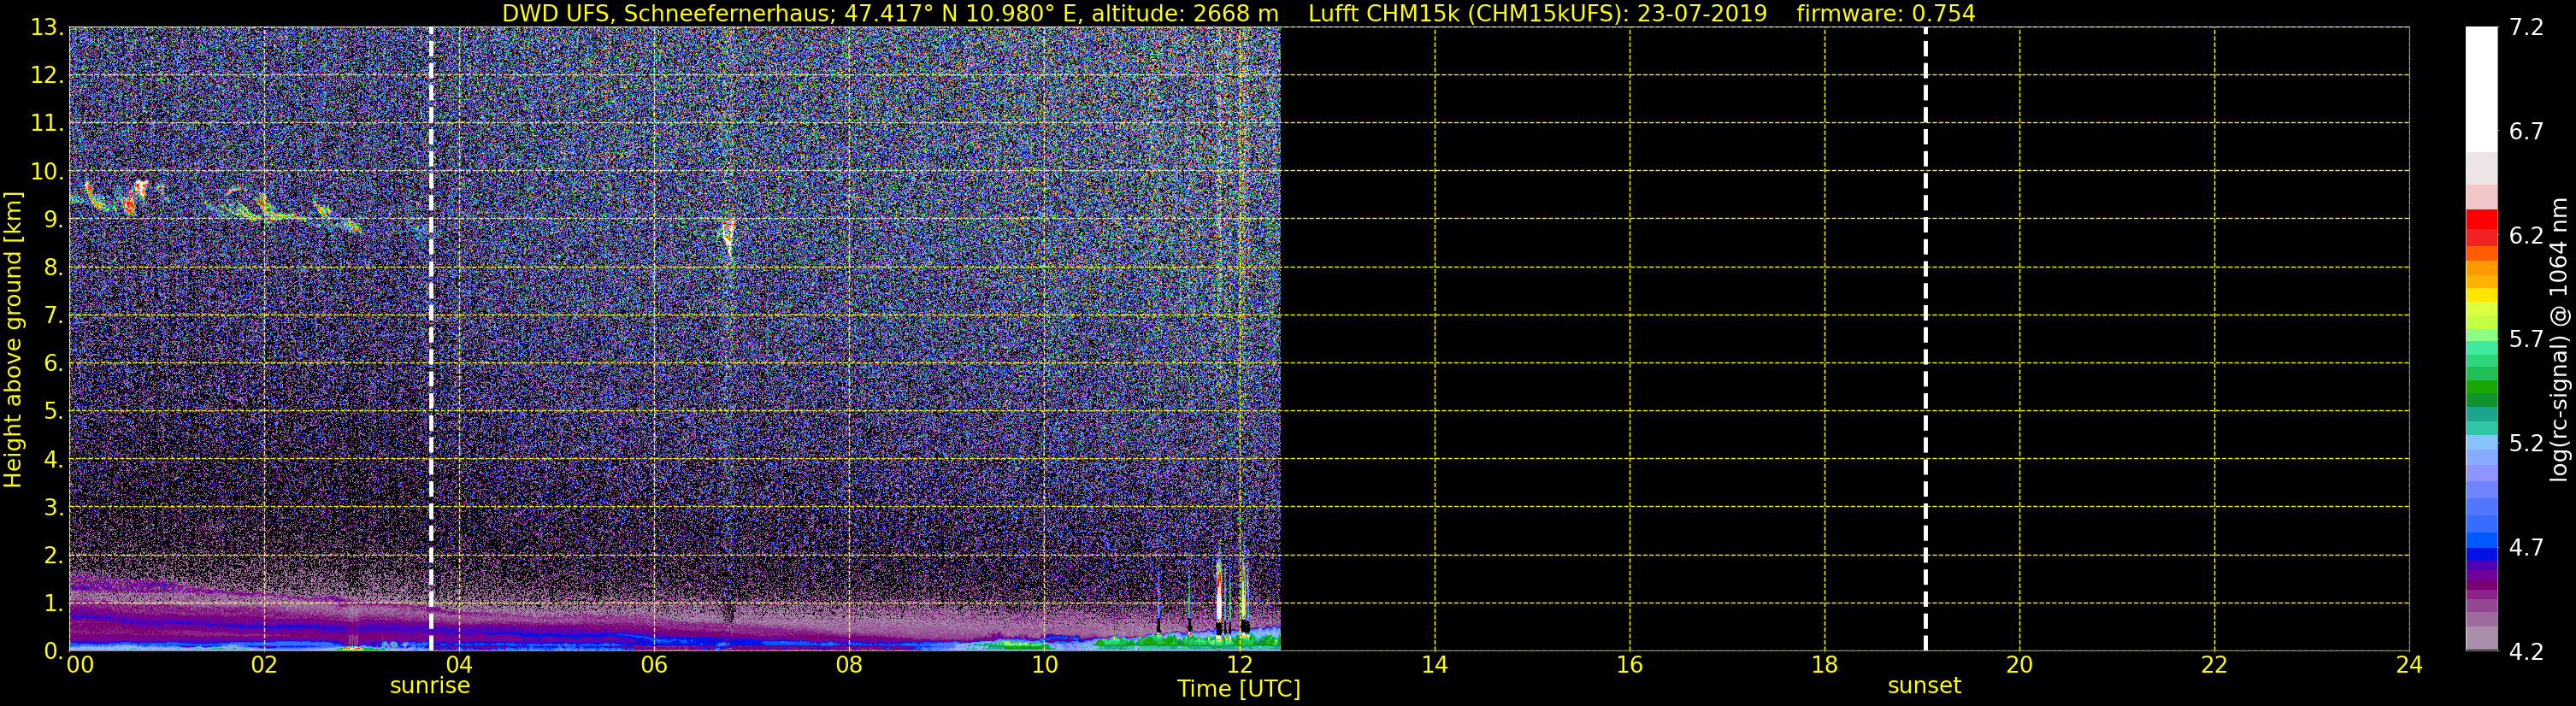Click the height axis tick label '3.'

[x=53, y=507]
